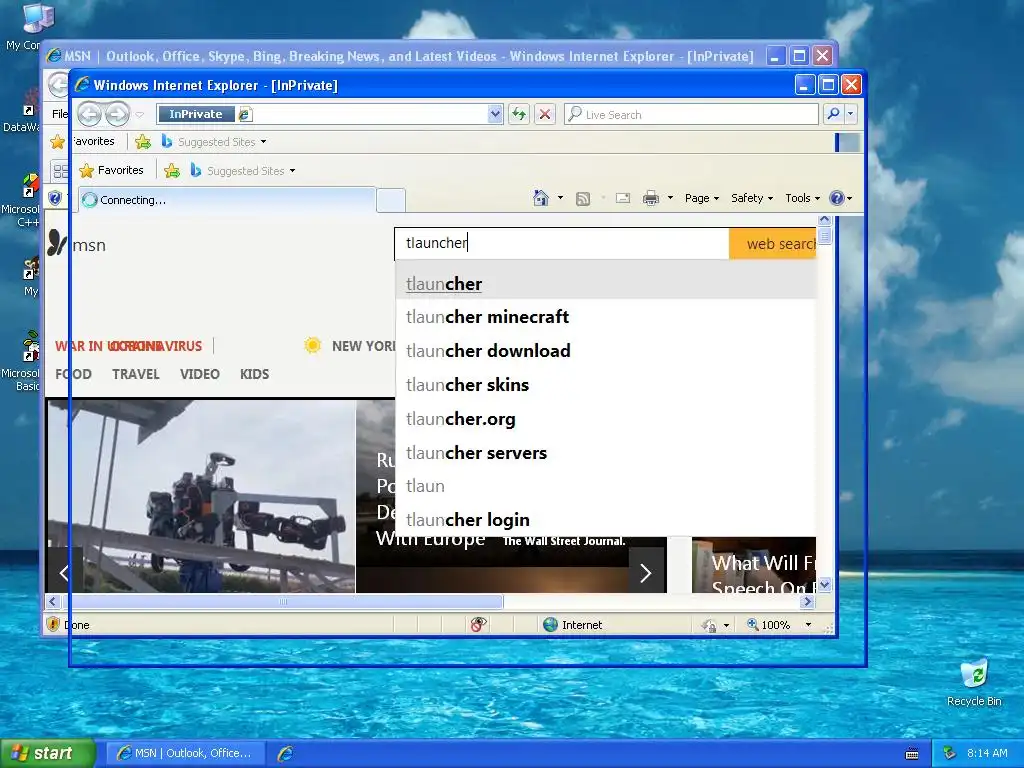Select the Connecting... tab

pos(227,200)
